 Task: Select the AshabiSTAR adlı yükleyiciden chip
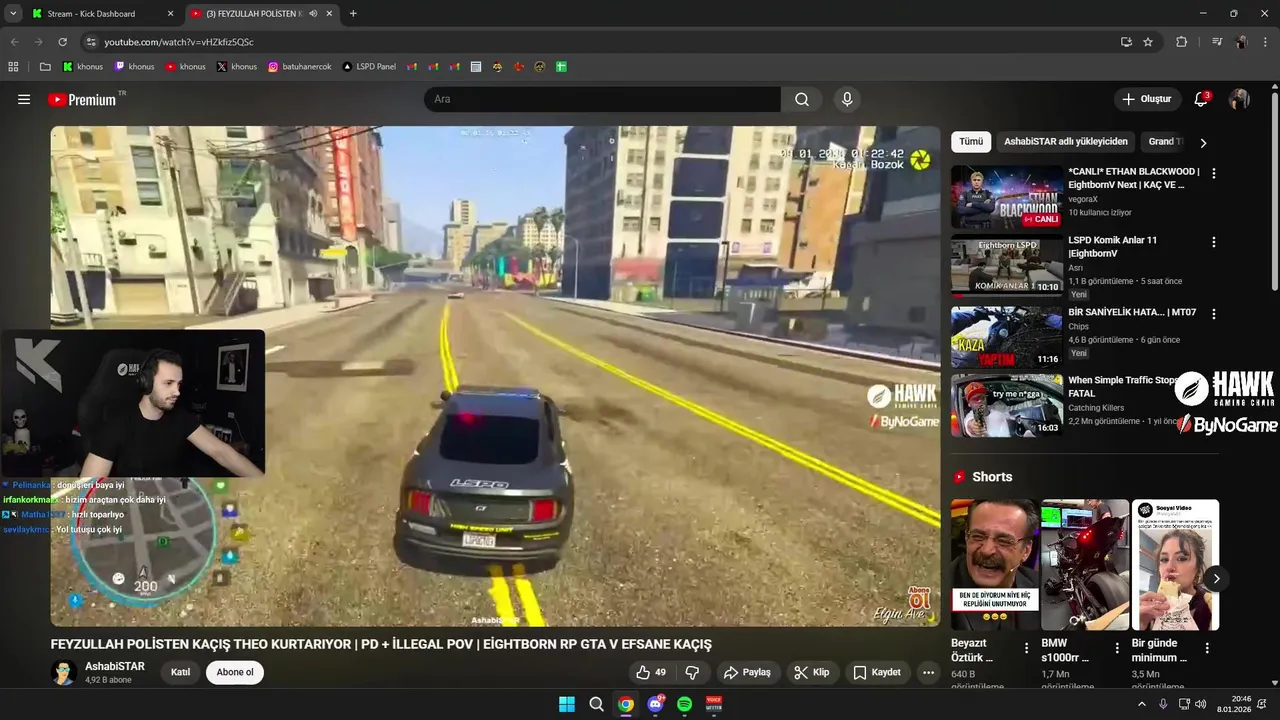(1066, 142)
